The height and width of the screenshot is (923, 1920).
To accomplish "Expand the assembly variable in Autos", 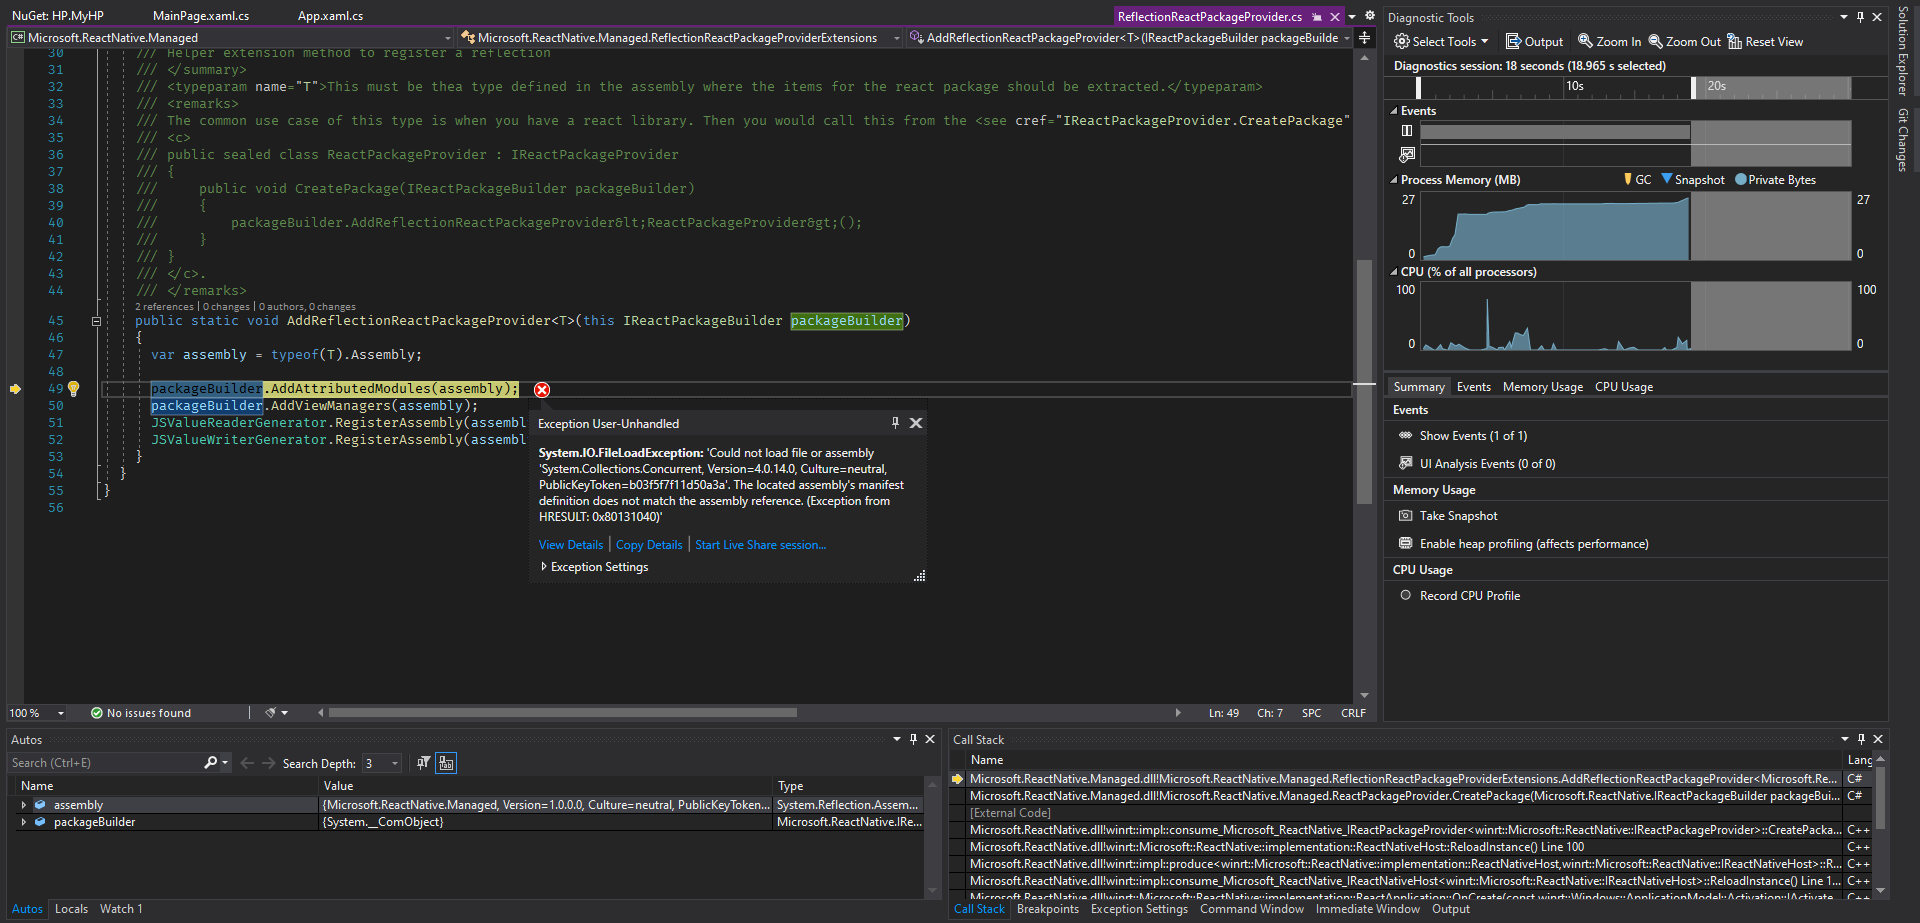I will coord(24,804).
